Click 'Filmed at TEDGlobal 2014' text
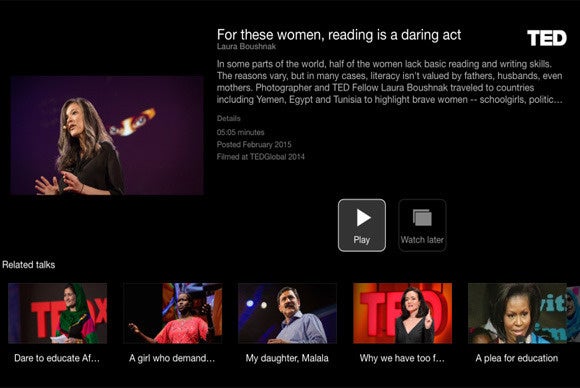This screenshot has width=580, height=388. point(261,157)
